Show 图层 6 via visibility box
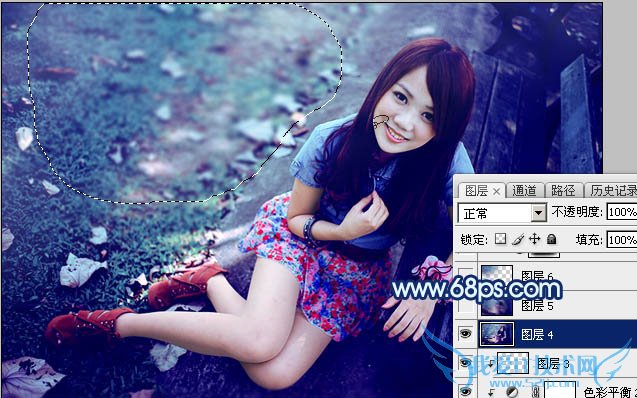Image resolution: width=637 pixels, height=398 pixels. click(x=466, y=276)
